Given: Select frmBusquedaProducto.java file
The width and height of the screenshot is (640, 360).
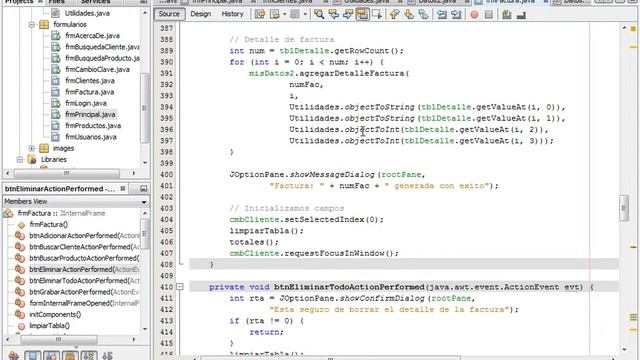Looking at the screenshot, I should tap(102, 58).
